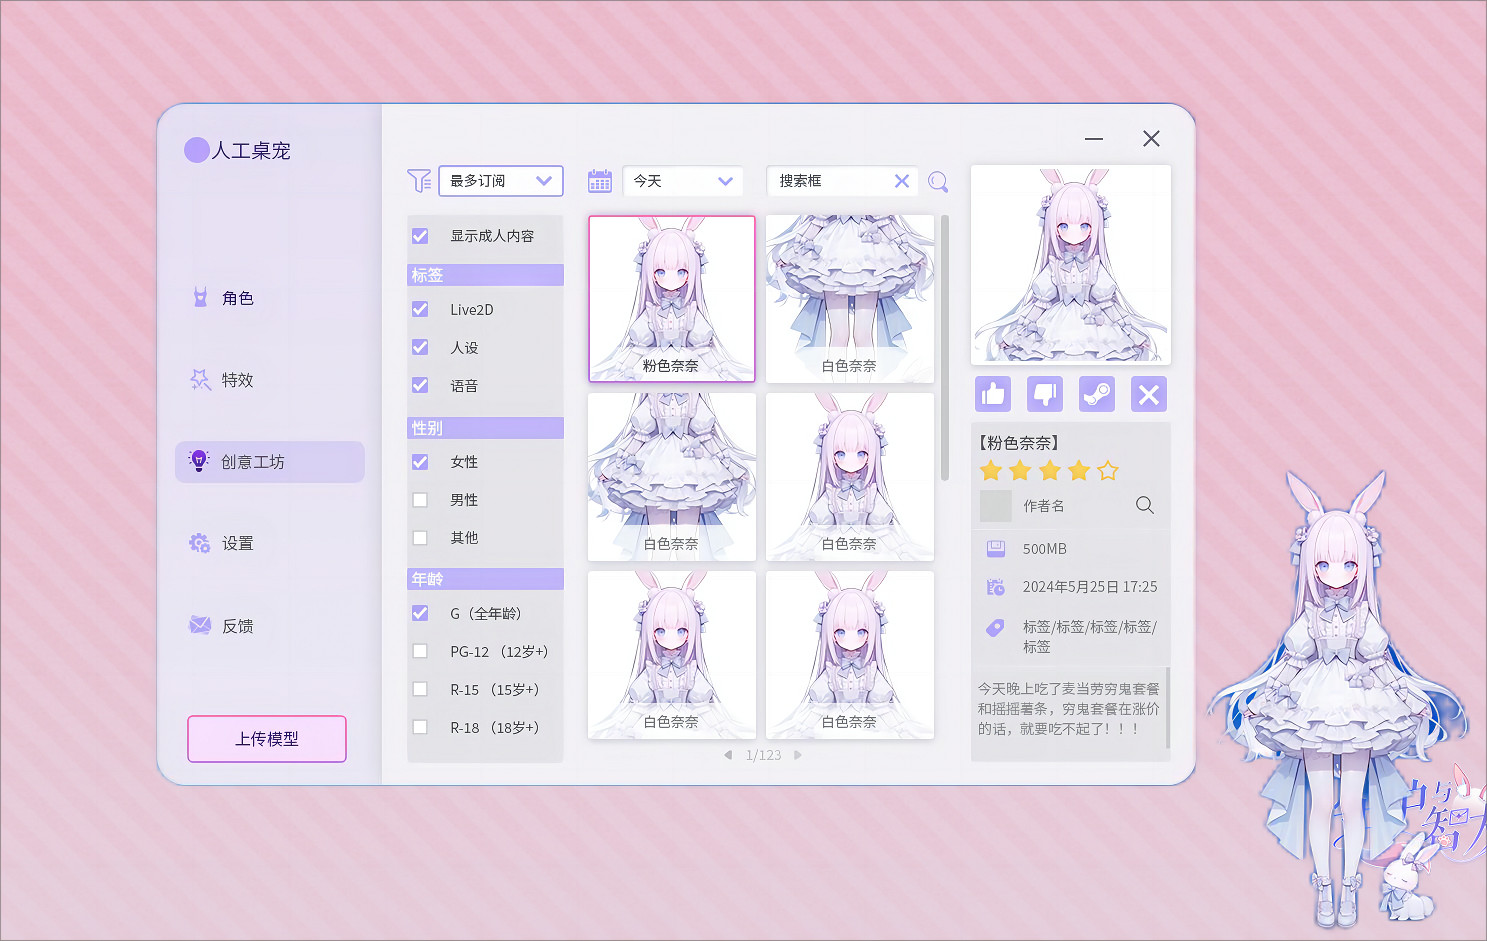The height and width of the screenshot is (941, 1487).
Task: Click the calendar icon beside date dropdown
Action: 599,181
